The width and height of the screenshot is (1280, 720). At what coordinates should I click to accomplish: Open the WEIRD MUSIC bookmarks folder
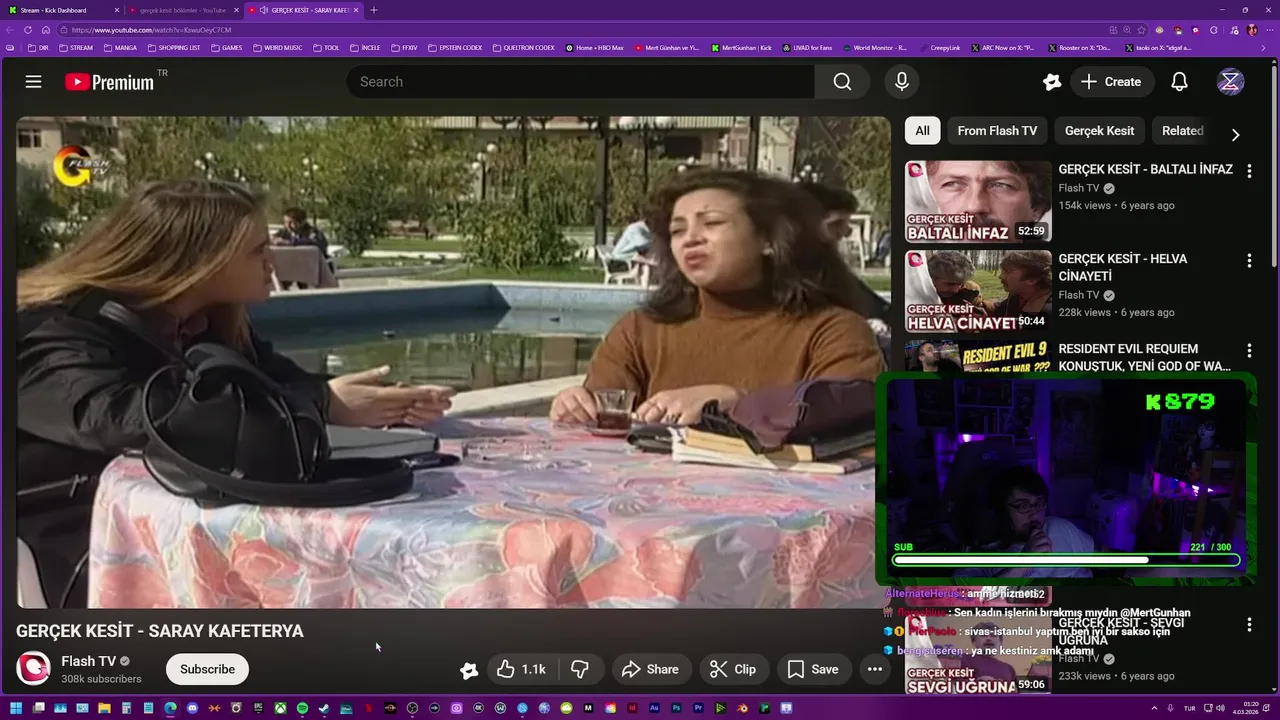277,47
